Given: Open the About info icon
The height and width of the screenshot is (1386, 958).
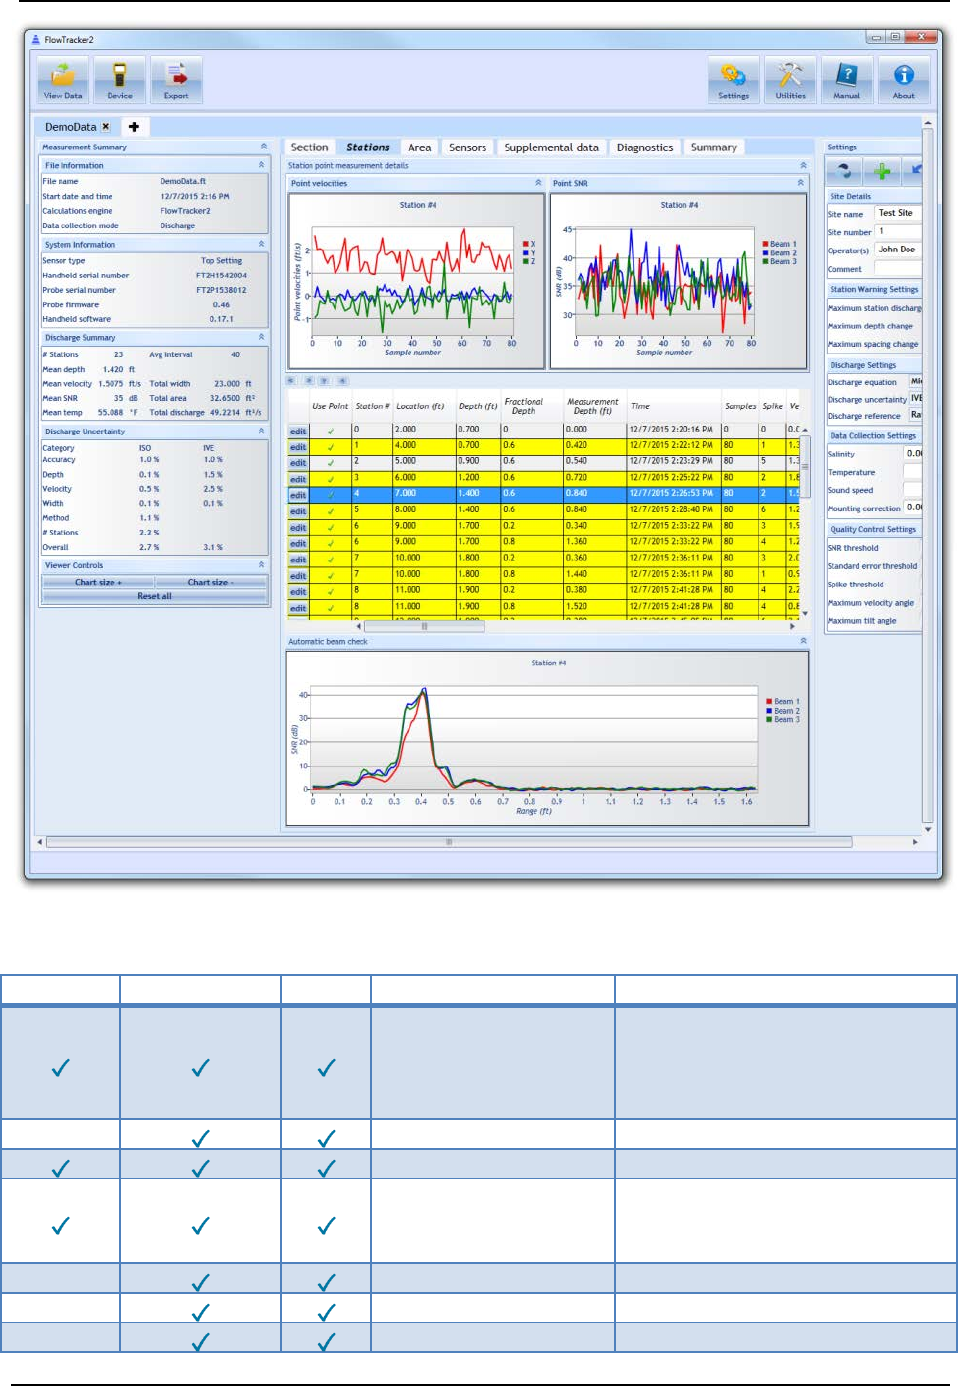Looking at the screenshot, I should click(904, 79).
